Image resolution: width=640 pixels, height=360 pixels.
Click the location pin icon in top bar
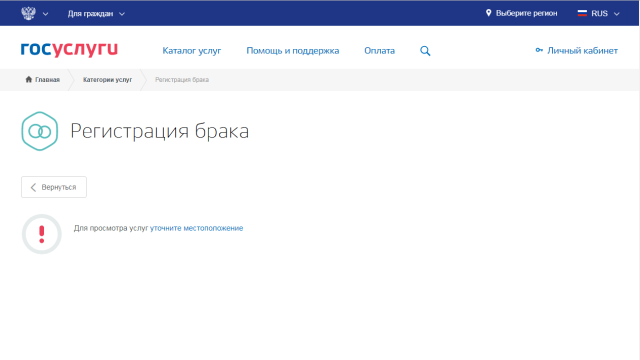(488, 13)
